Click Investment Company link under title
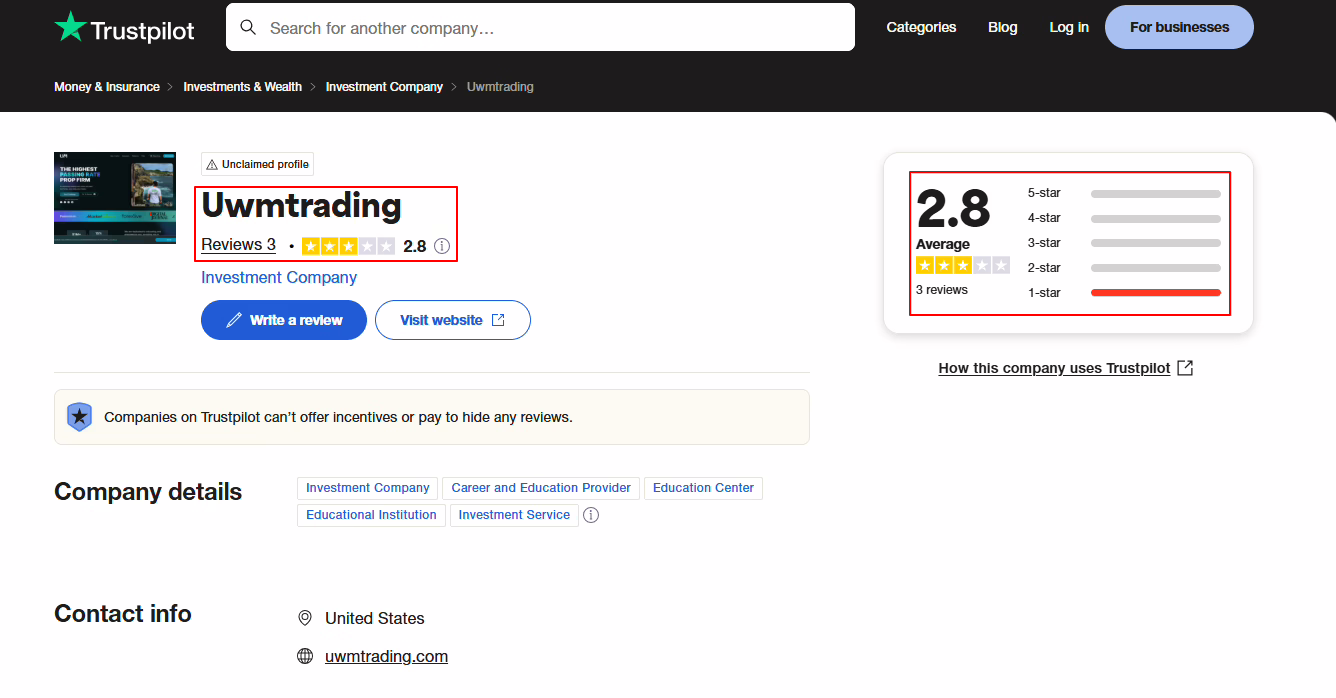The width and height of the screenshot is (1336, 698). pyautogui.click(x=279, y=277)
